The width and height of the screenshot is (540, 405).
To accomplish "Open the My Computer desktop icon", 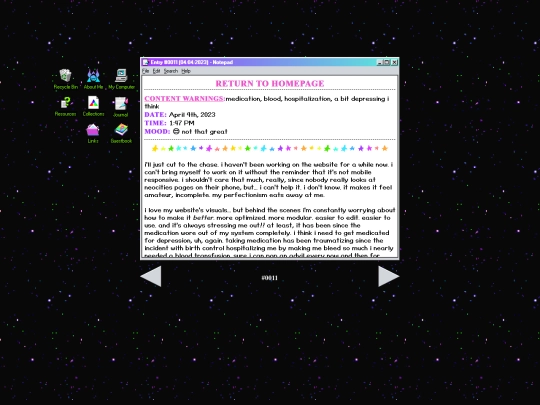I will tap(121, 79).
